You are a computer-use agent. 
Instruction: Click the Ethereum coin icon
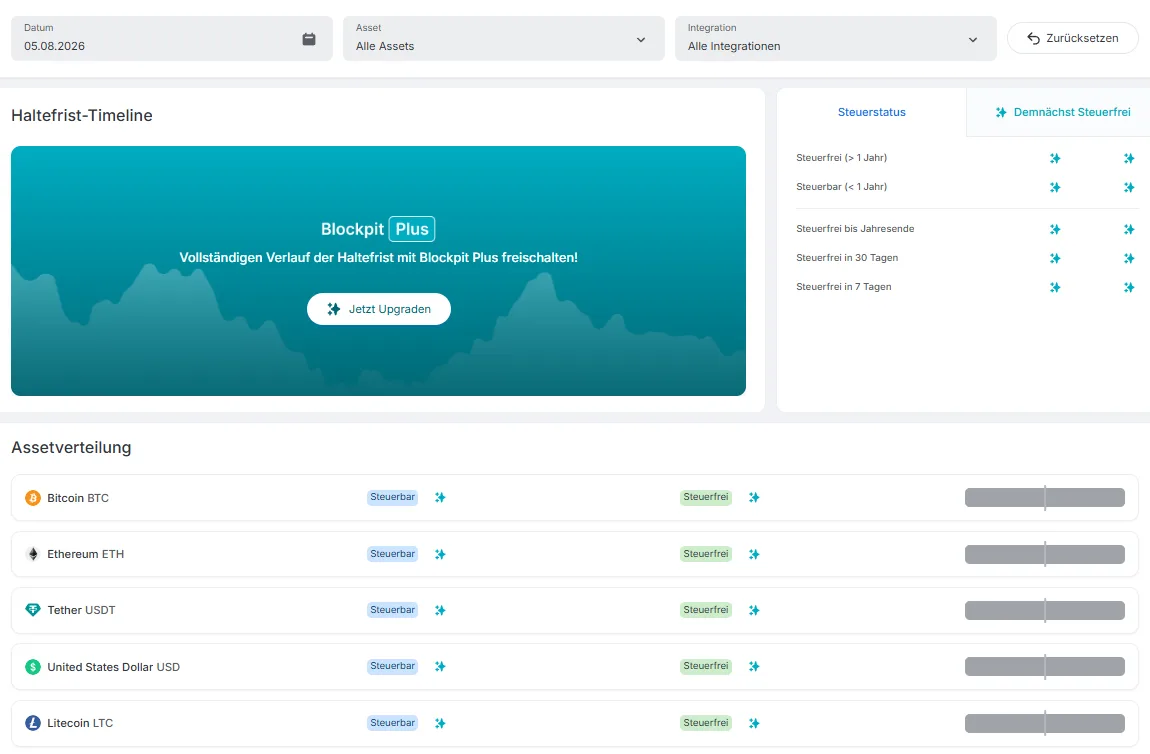tap(33, 554)
